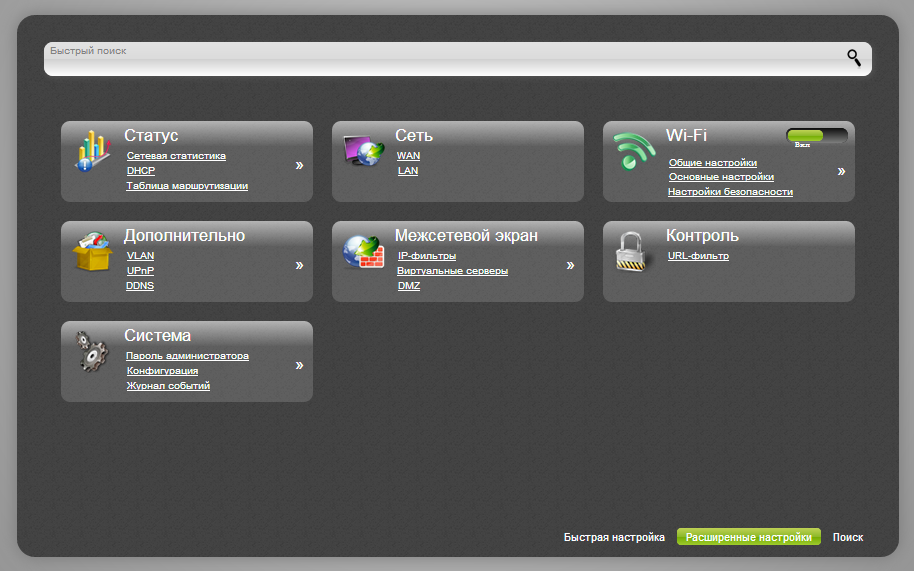Viewport: 914px width, 571px height.
Task: Open the URL-фильтр link
Action: tap(698, 256)
